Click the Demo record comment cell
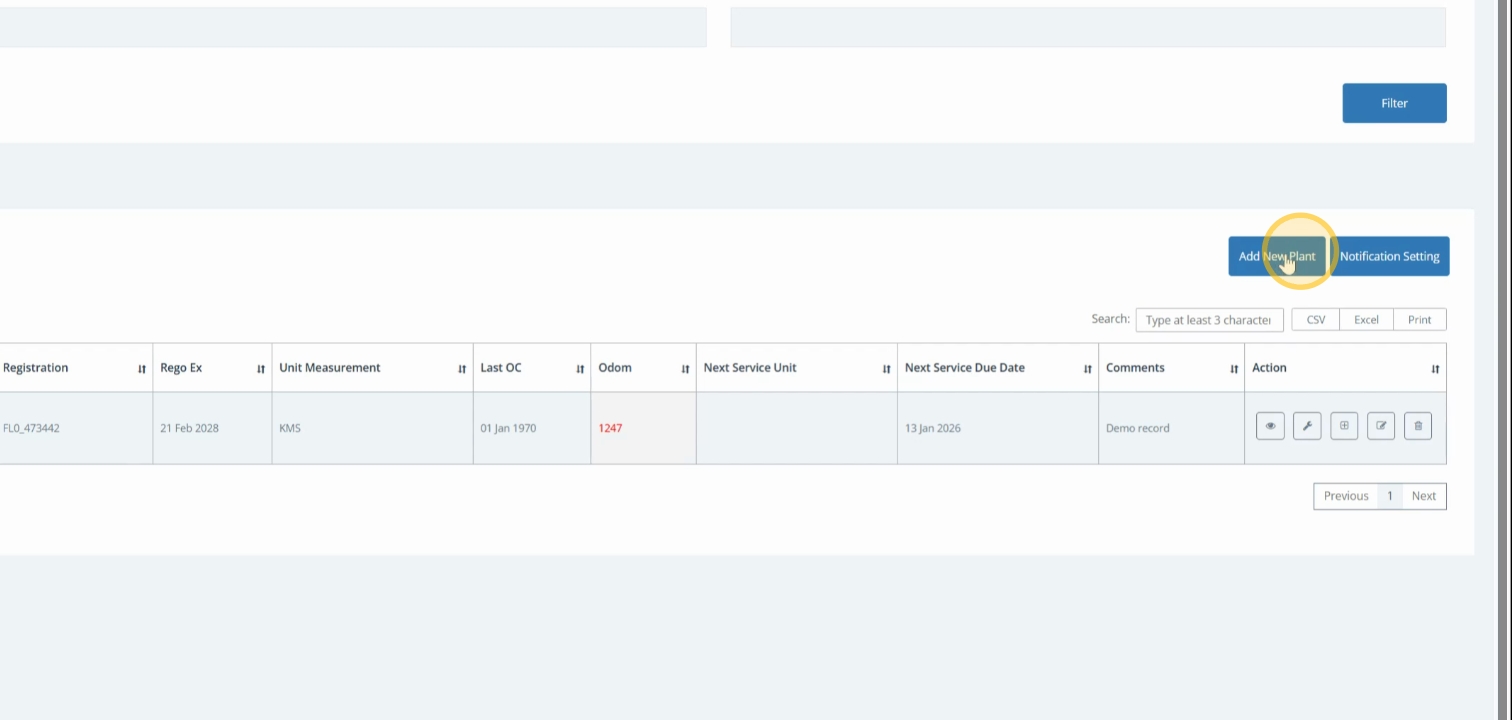 tap(1171, 428)
